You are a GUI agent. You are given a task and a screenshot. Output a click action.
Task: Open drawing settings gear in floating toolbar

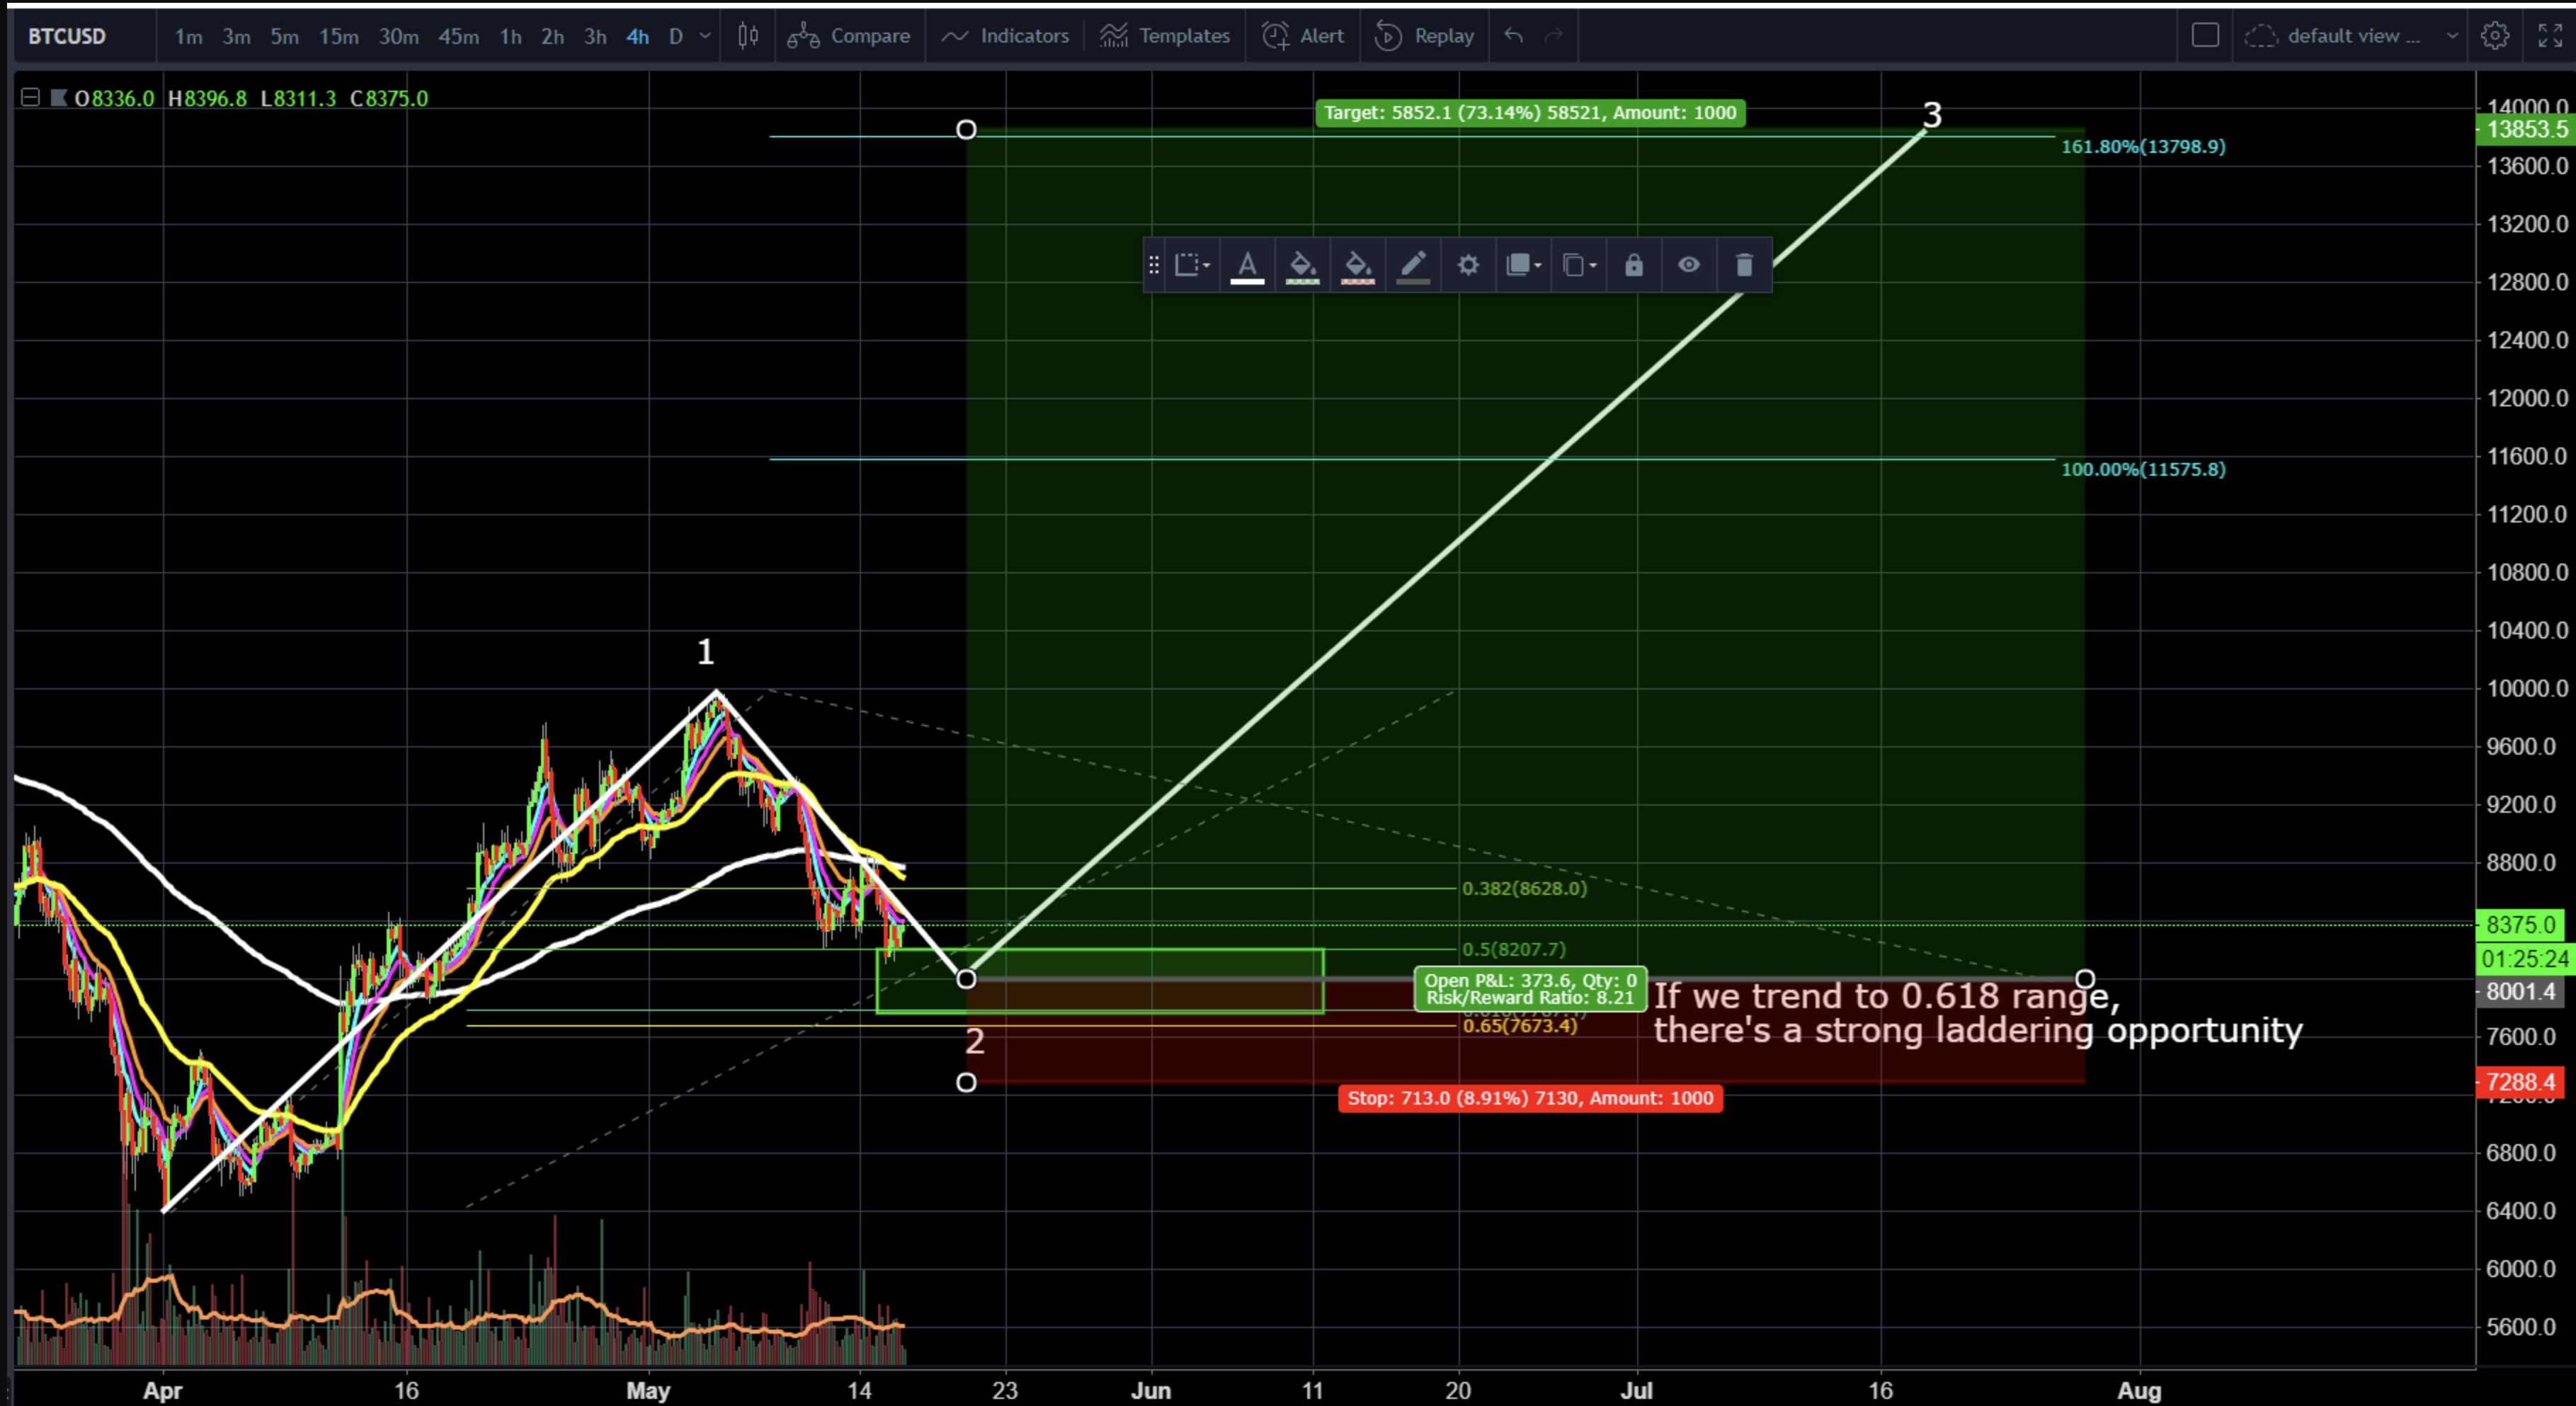pos(1468,265)
